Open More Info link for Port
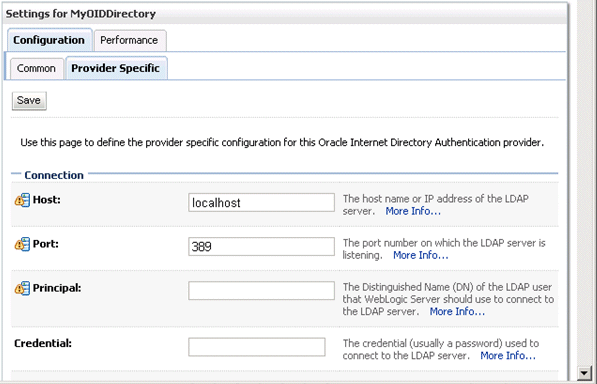The height and width of the screenshot is (384, 597). pyautogui.click(x=421, y=255)
